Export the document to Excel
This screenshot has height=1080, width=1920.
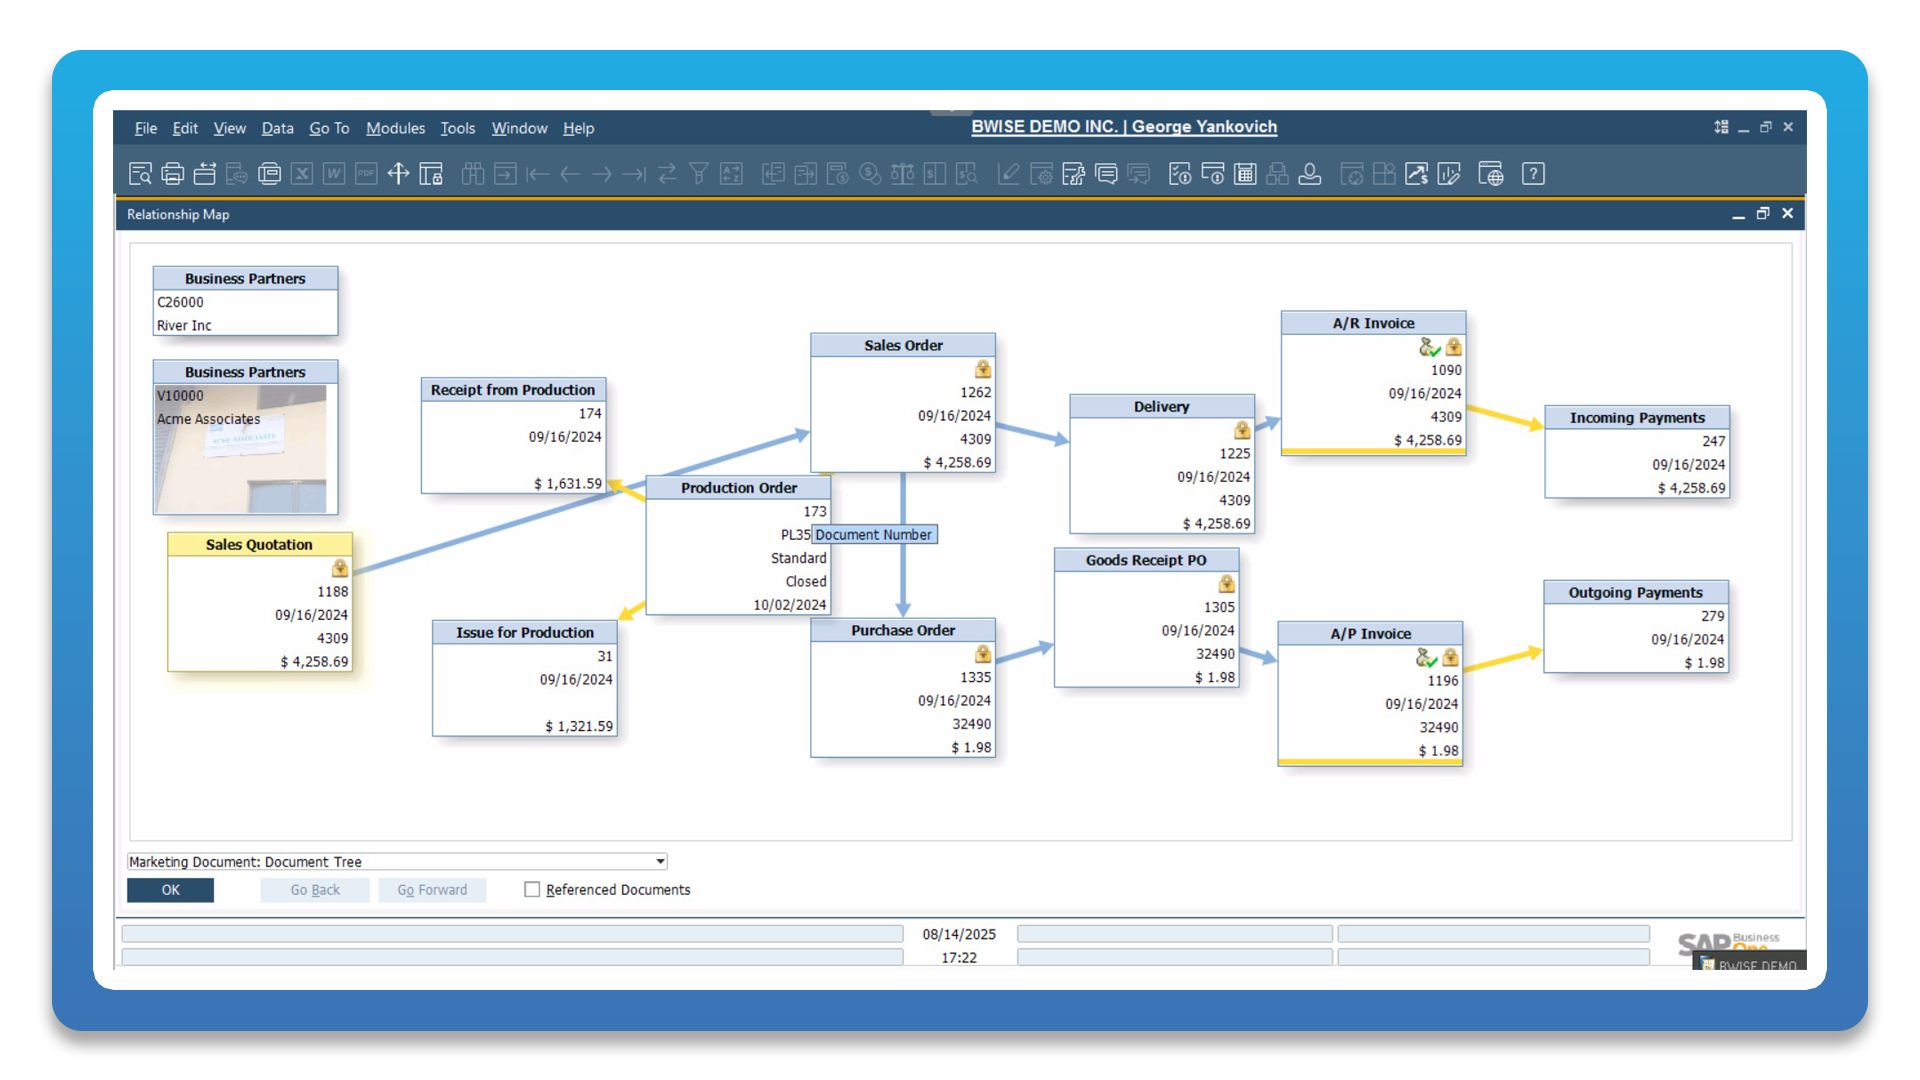302,173
